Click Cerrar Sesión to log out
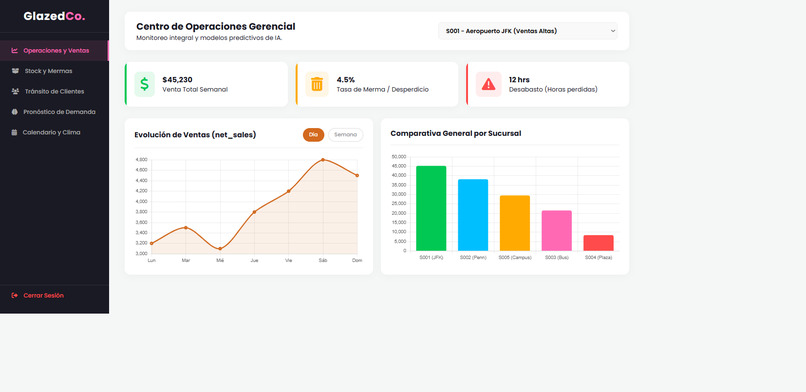Image resolution: width=806 pixels, height=392 pixels. click(44, 295)
